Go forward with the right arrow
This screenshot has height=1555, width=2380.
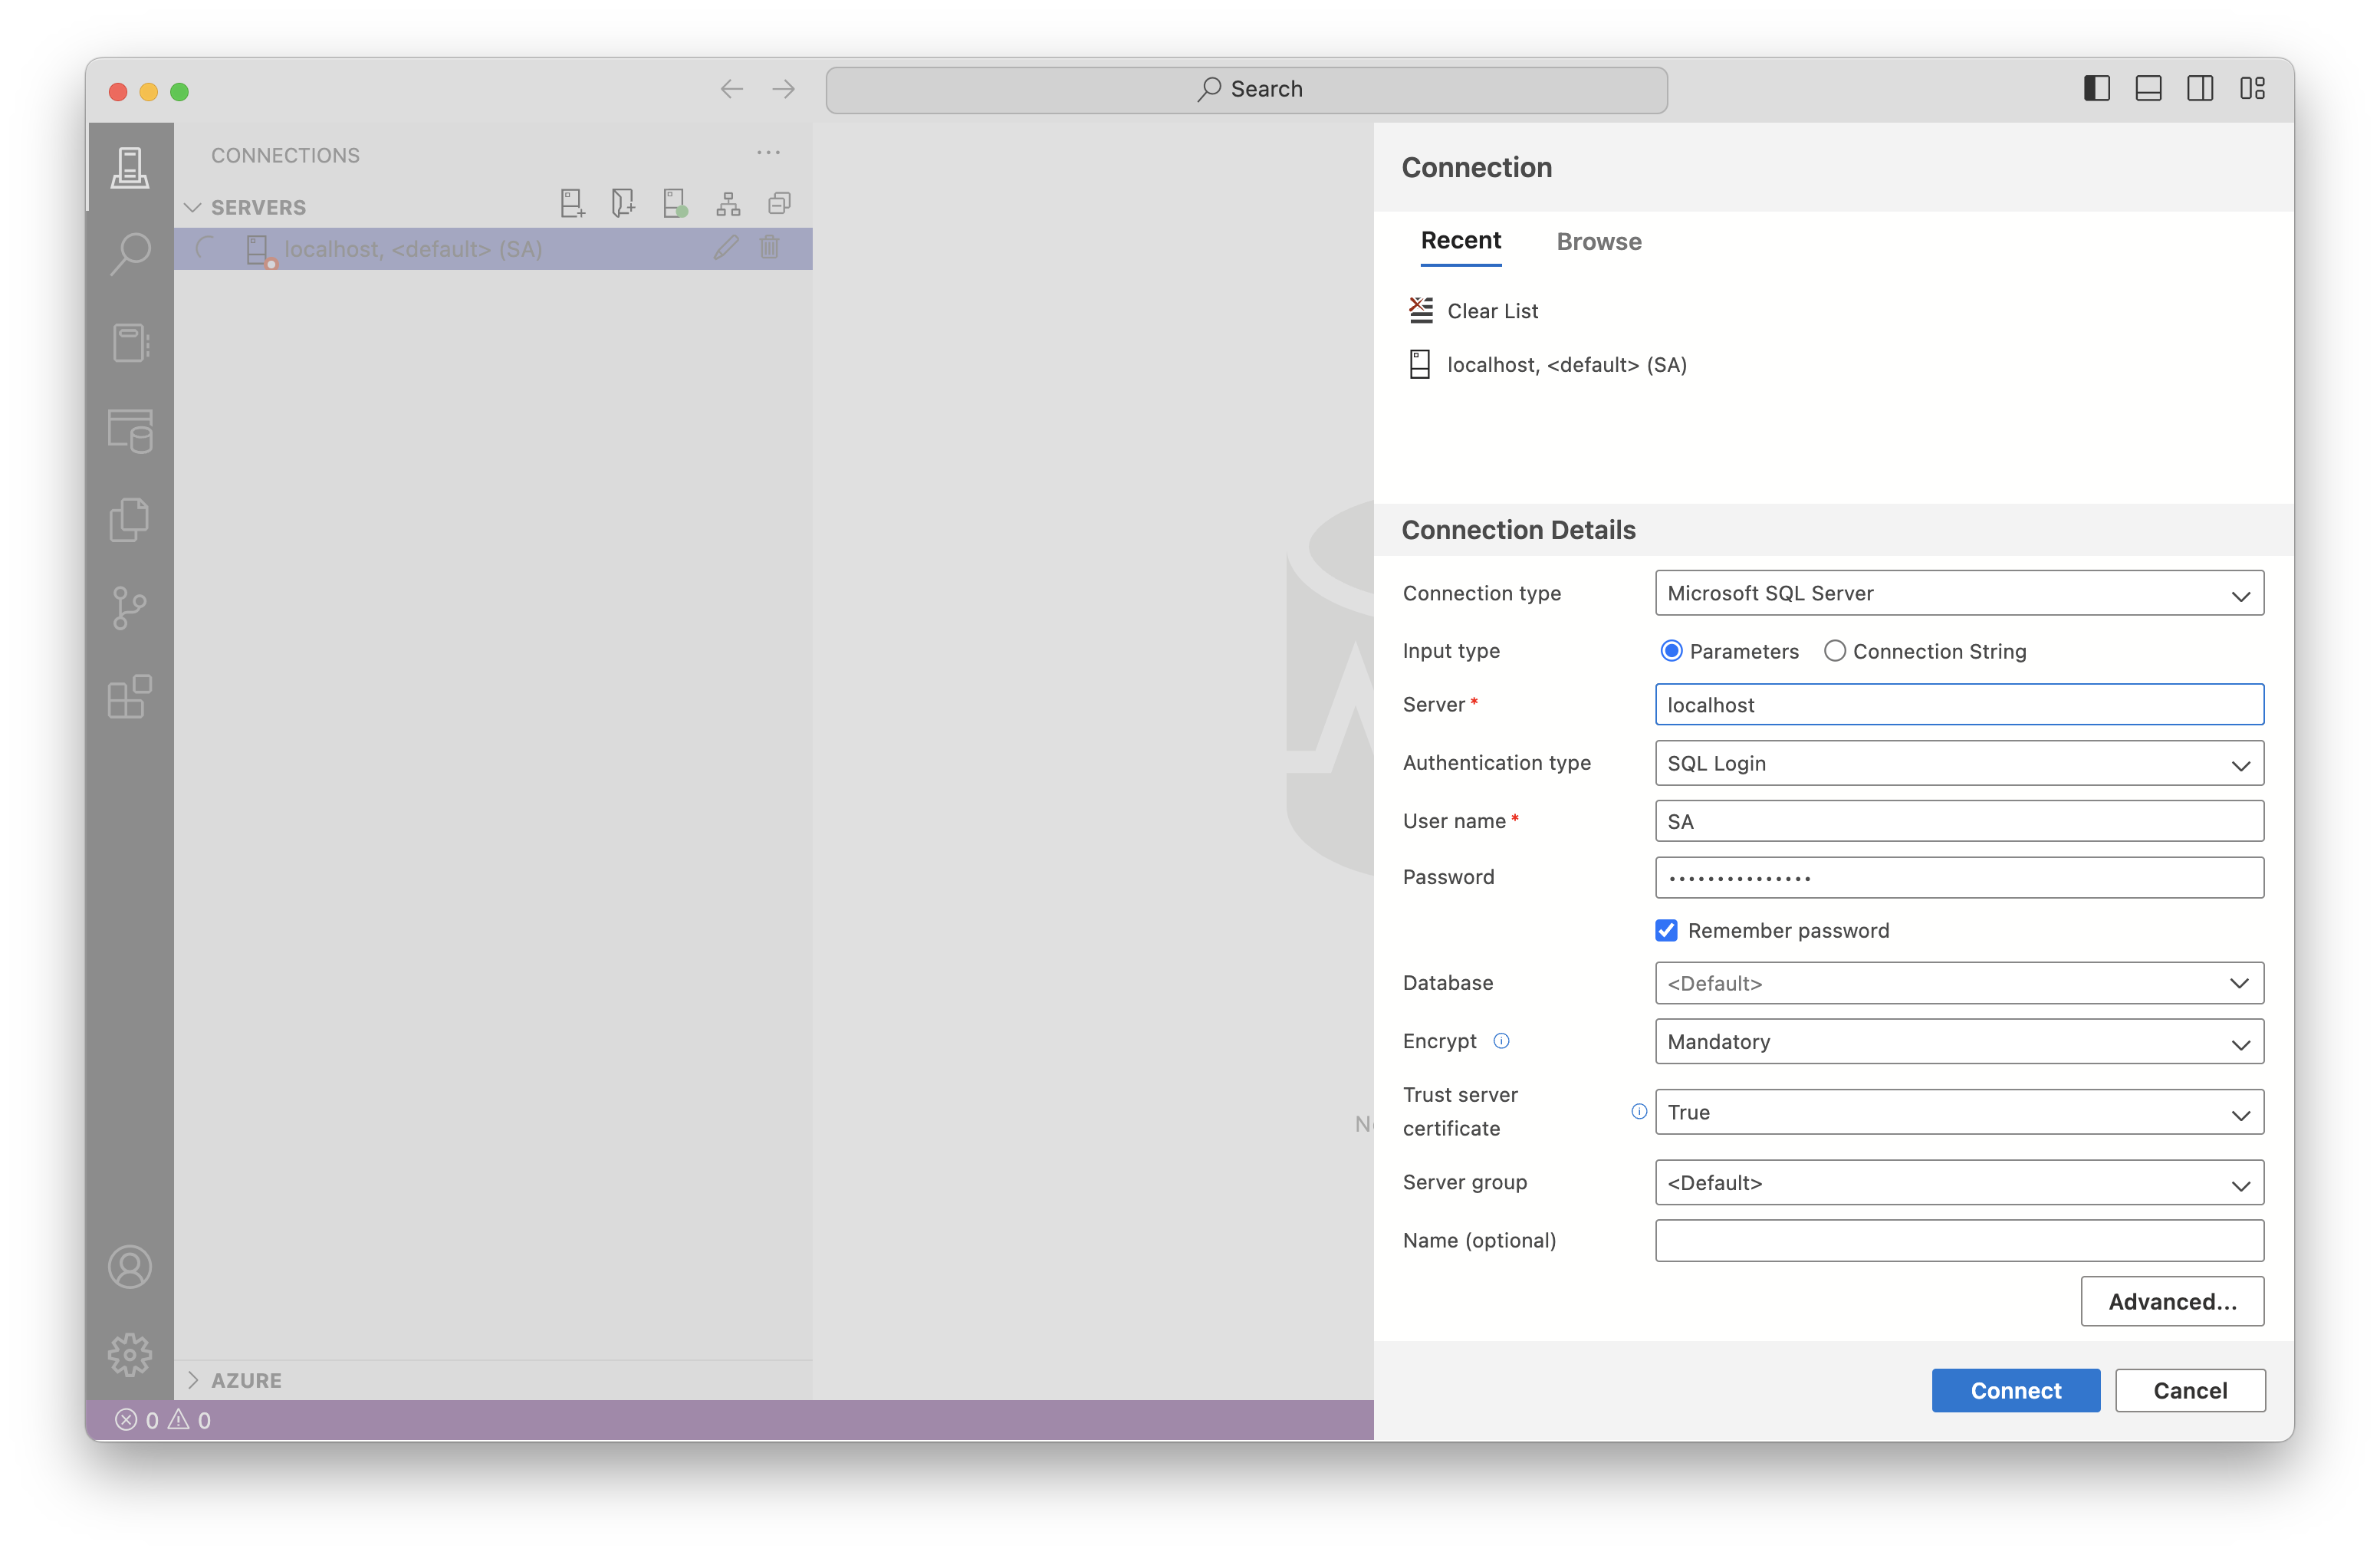pos(783,90)
